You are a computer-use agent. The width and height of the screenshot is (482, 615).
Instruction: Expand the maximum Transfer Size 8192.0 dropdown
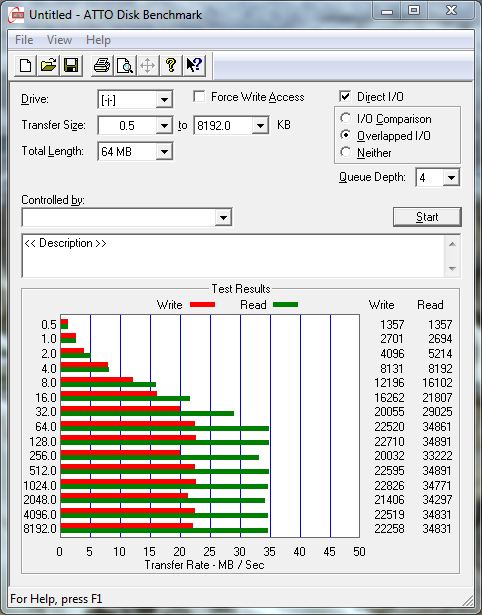point(260,126)
